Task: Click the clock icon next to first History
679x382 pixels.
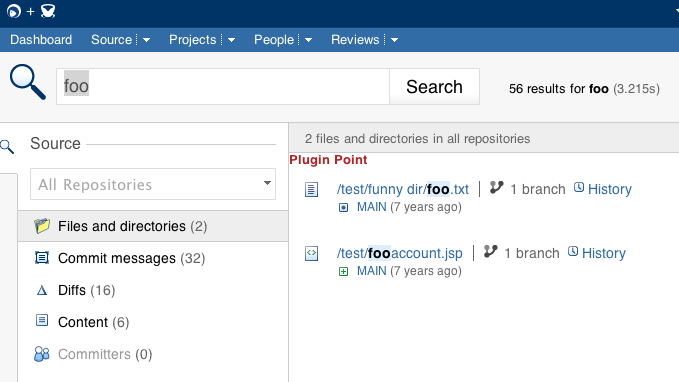Action: pos(579,188)
